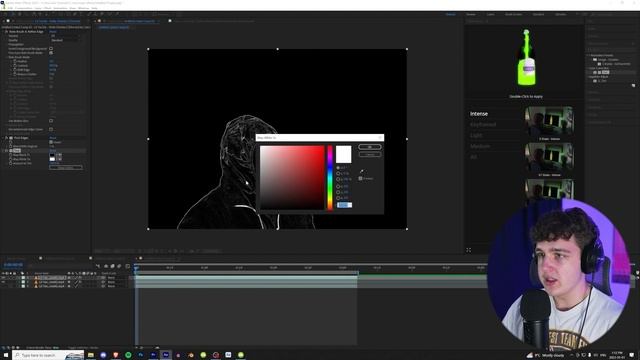The height and width of the screenshot is (360, 640).
Task: Toggle Invert Foreground/Background checkbox
Action: tap(51, 49)
